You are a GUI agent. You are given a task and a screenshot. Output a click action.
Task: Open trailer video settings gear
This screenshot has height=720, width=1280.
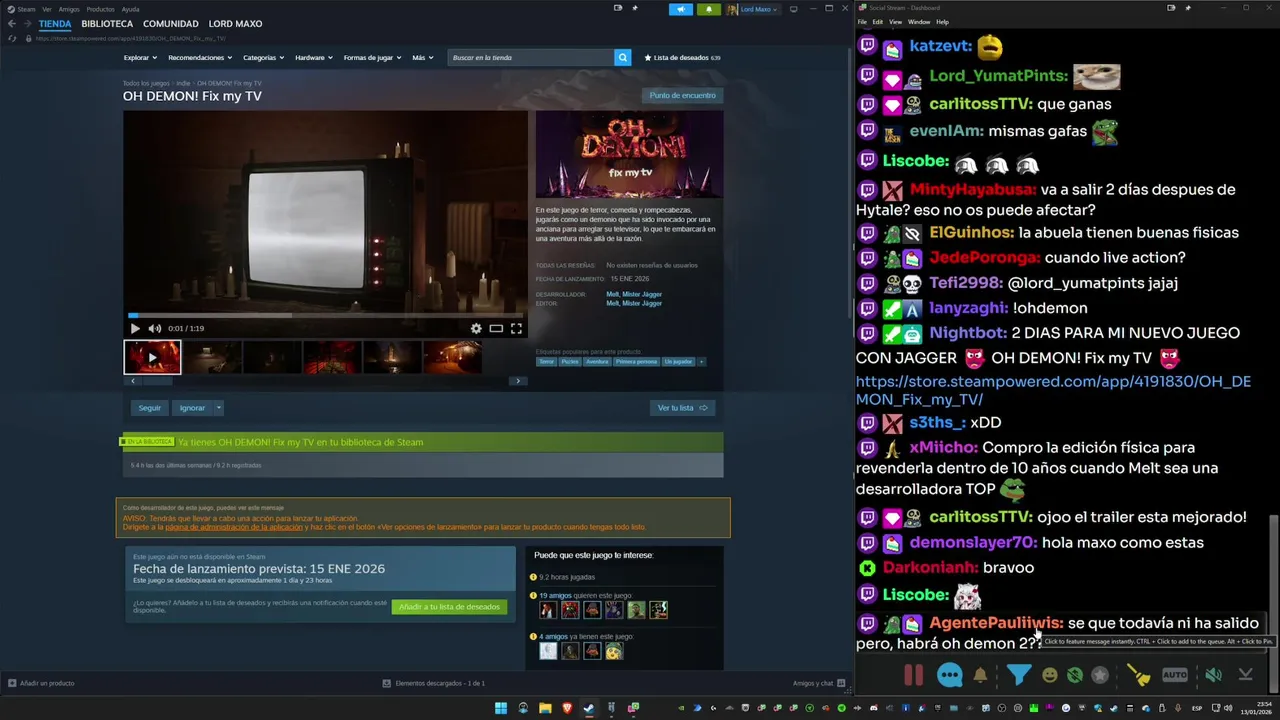tap(476, 328)
